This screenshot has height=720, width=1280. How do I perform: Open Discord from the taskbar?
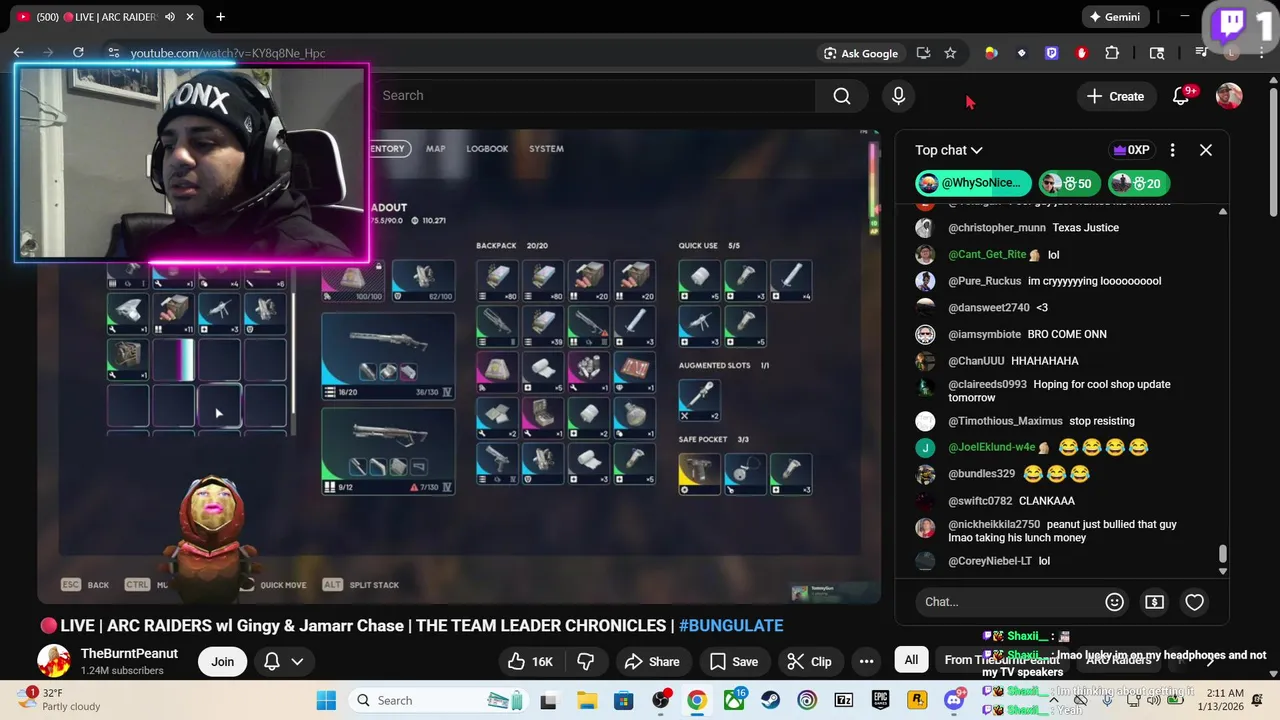953,701
